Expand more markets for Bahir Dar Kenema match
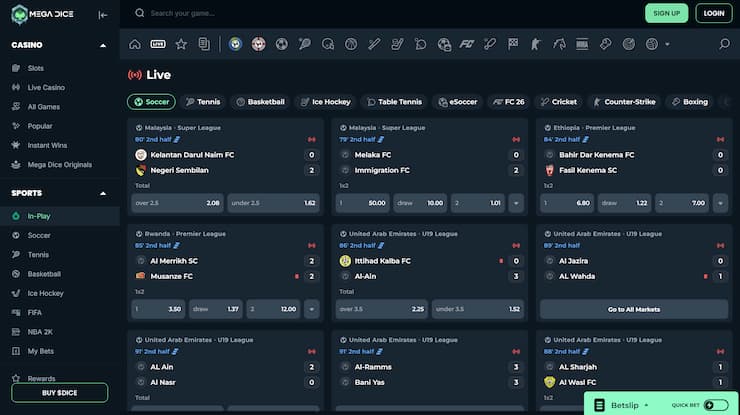This screenshot has width=740, height=415. (x=721, y=203)
